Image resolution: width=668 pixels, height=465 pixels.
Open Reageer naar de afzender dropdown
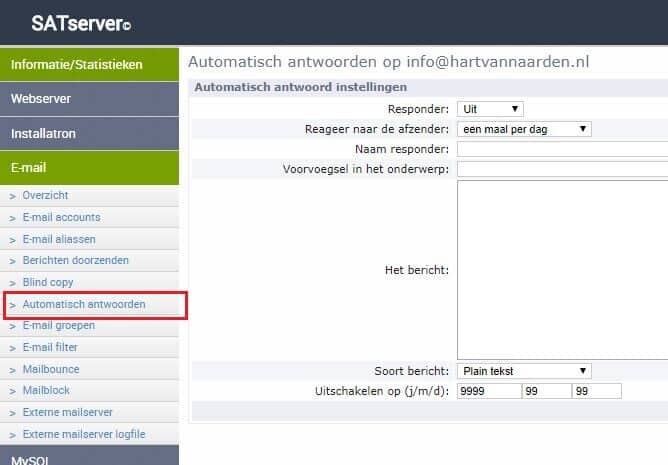click(x=524, y=129)
